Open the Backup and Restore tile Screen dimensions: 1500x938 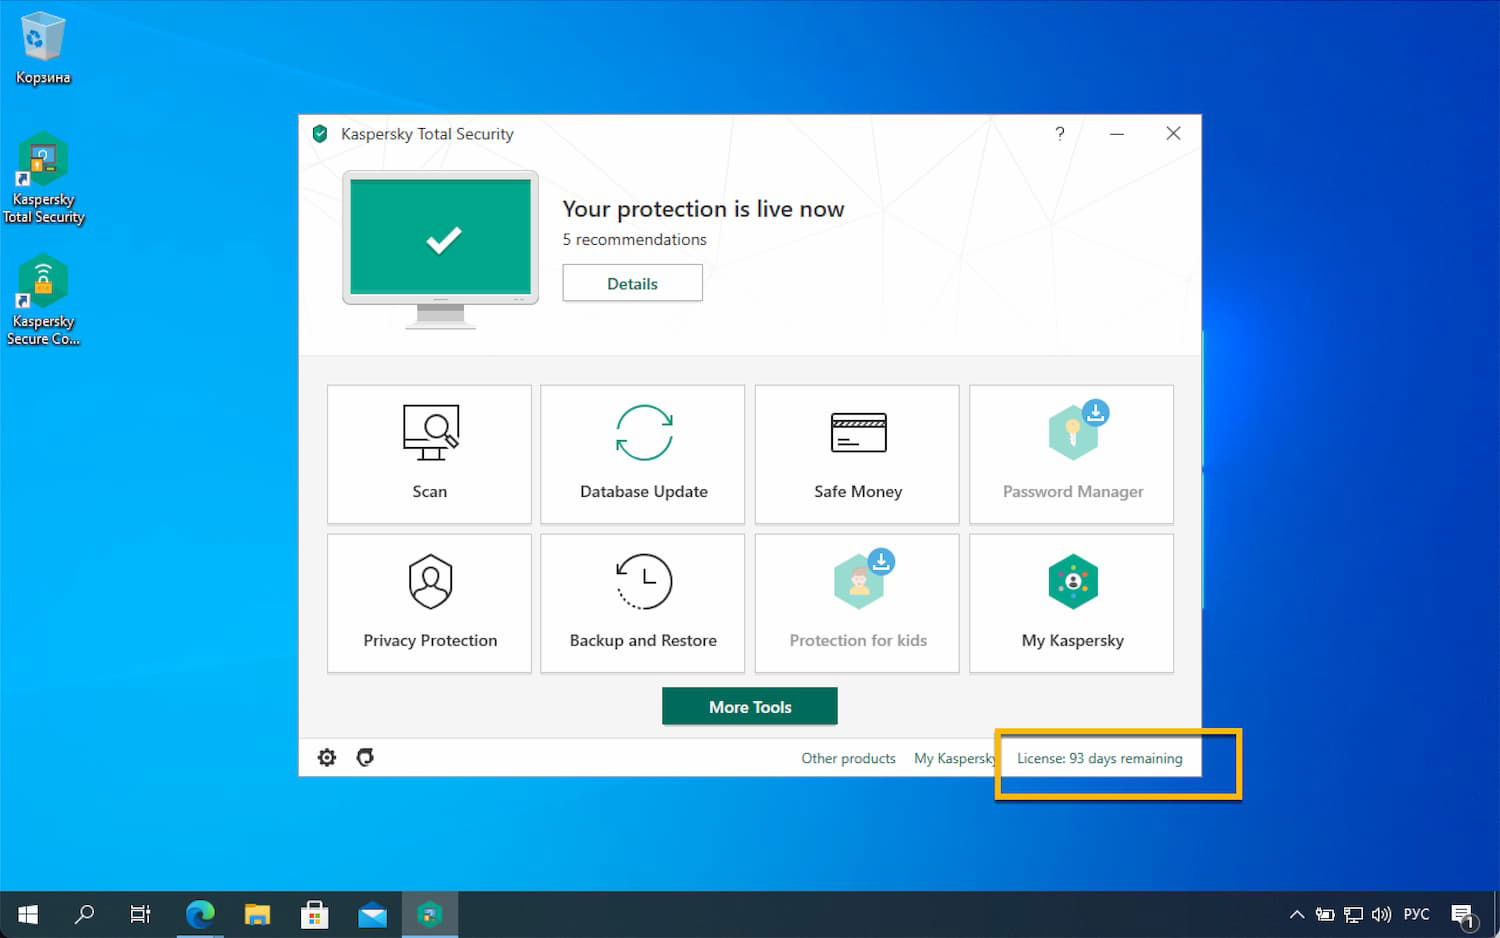(x=643, y=603)
